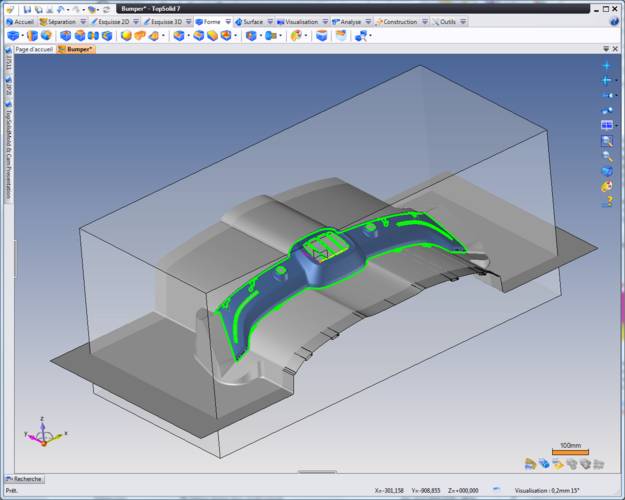Click the first blue shape tool icon
The height and width of the screenshot is (500, 625).
[12, 35]
